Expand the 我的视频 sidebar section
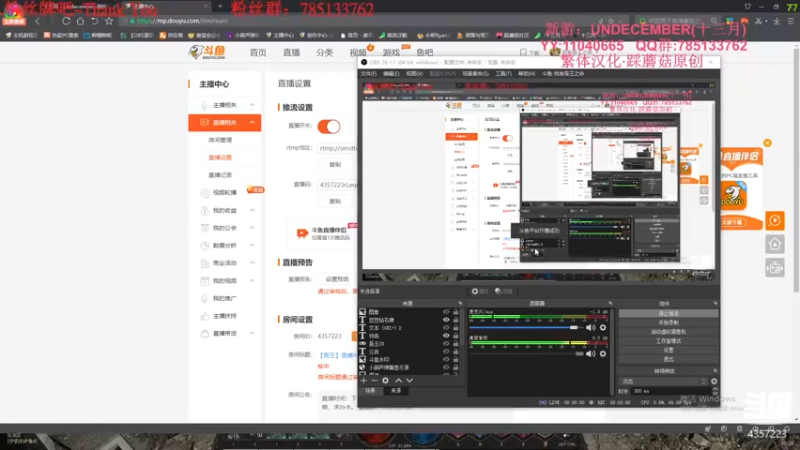 pos(252,281)
